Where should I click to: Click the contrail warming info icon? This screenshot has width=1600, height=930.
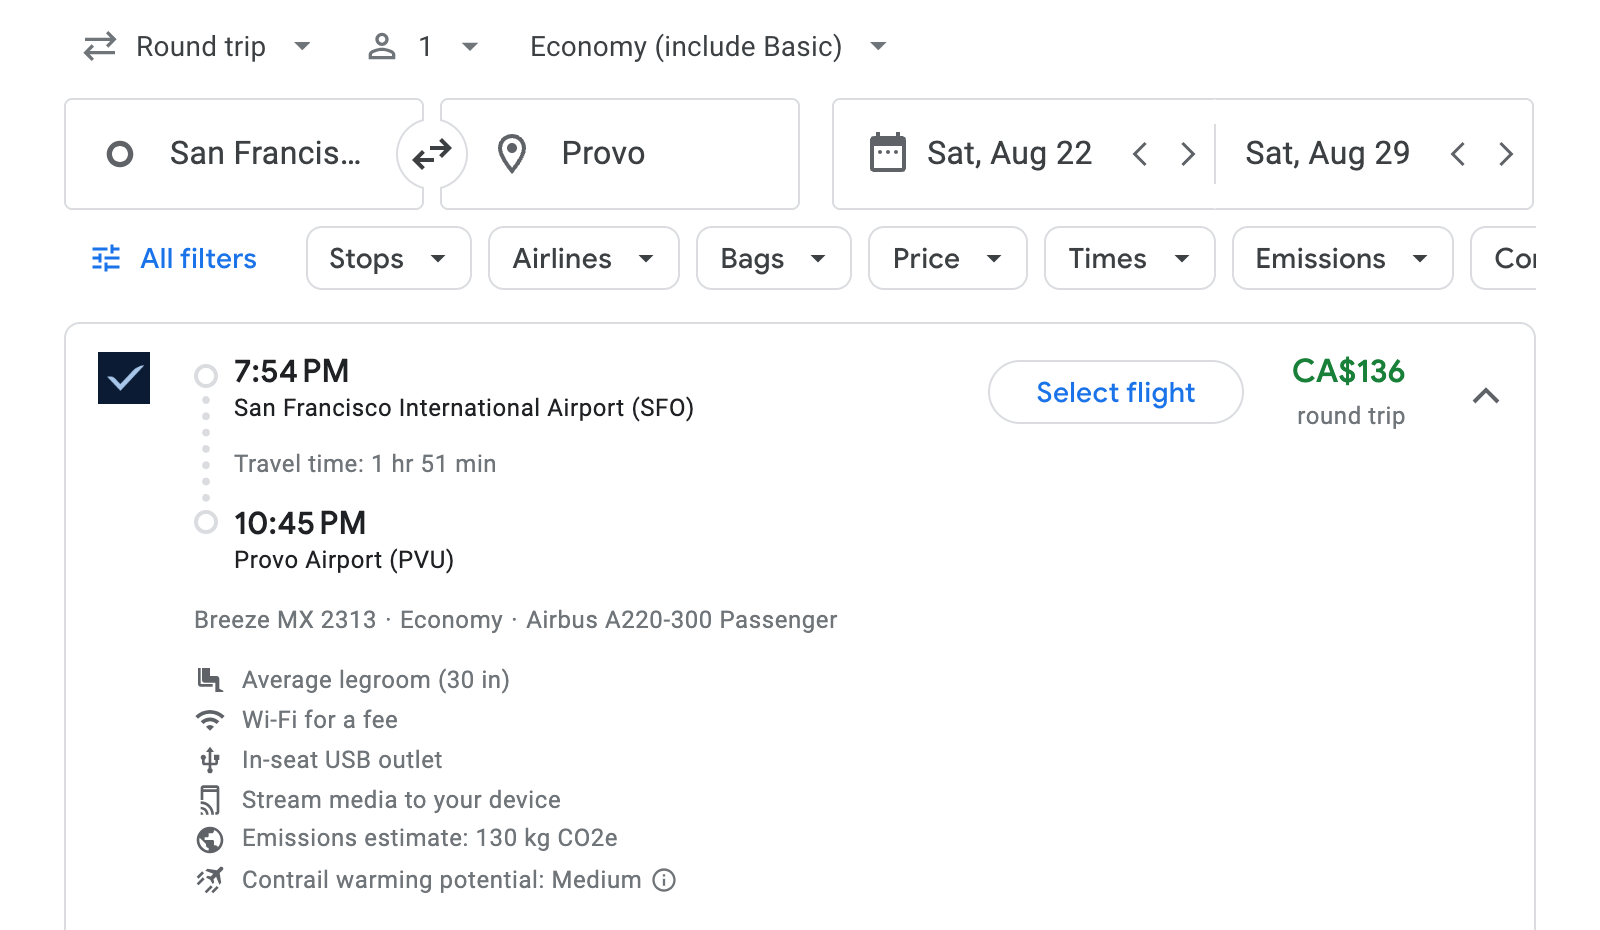coord(664,880)
